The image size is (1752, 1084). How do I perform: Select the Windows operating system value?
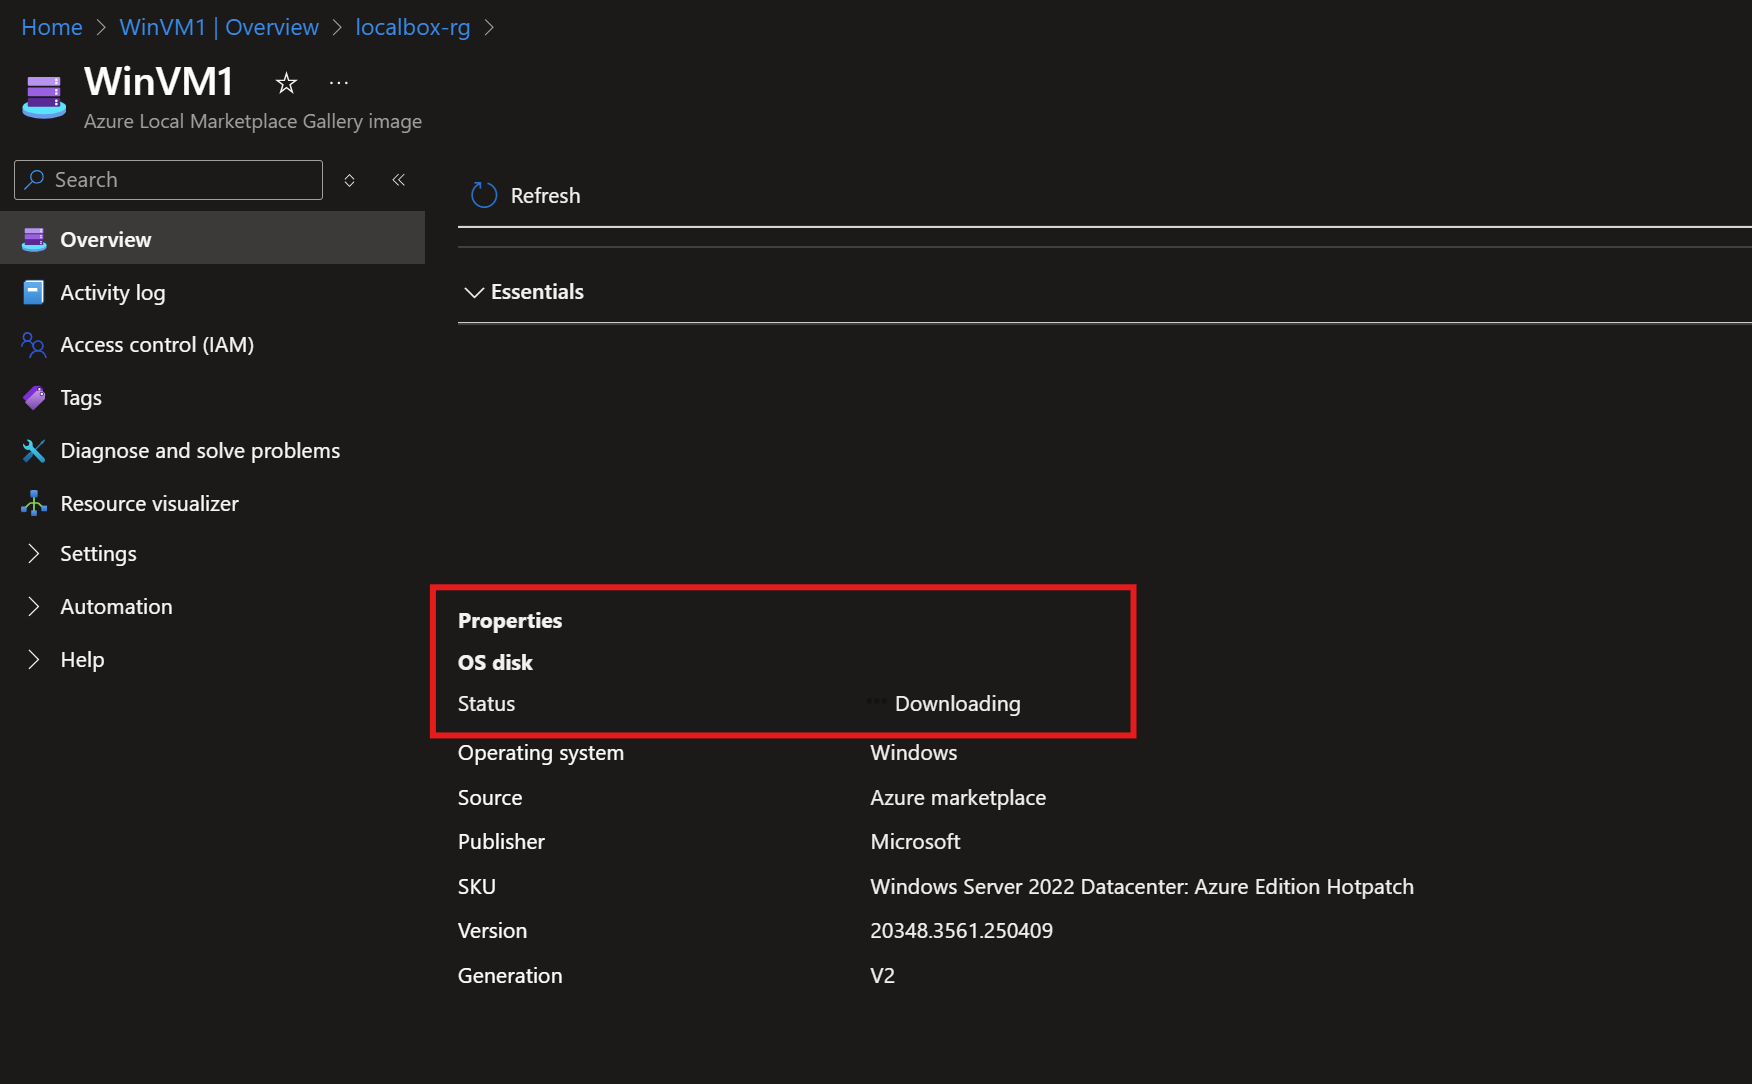coord(913,753)
